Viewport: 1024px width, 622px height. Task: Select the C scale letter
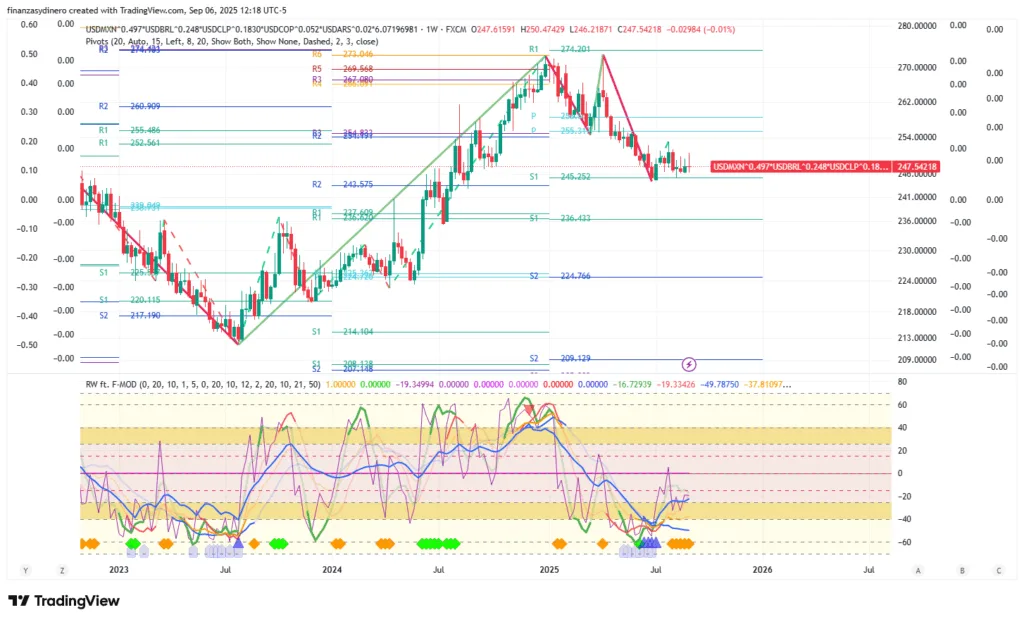coord(999,570)
